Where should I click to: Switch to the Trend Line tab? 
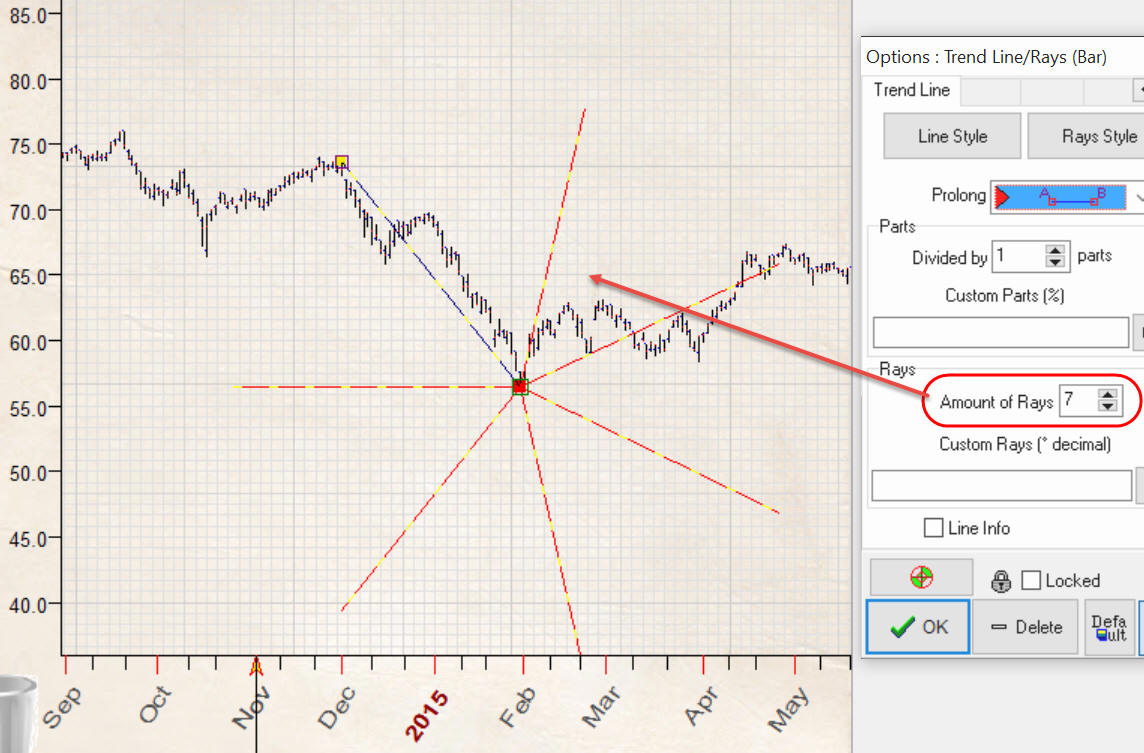(912, 90)
